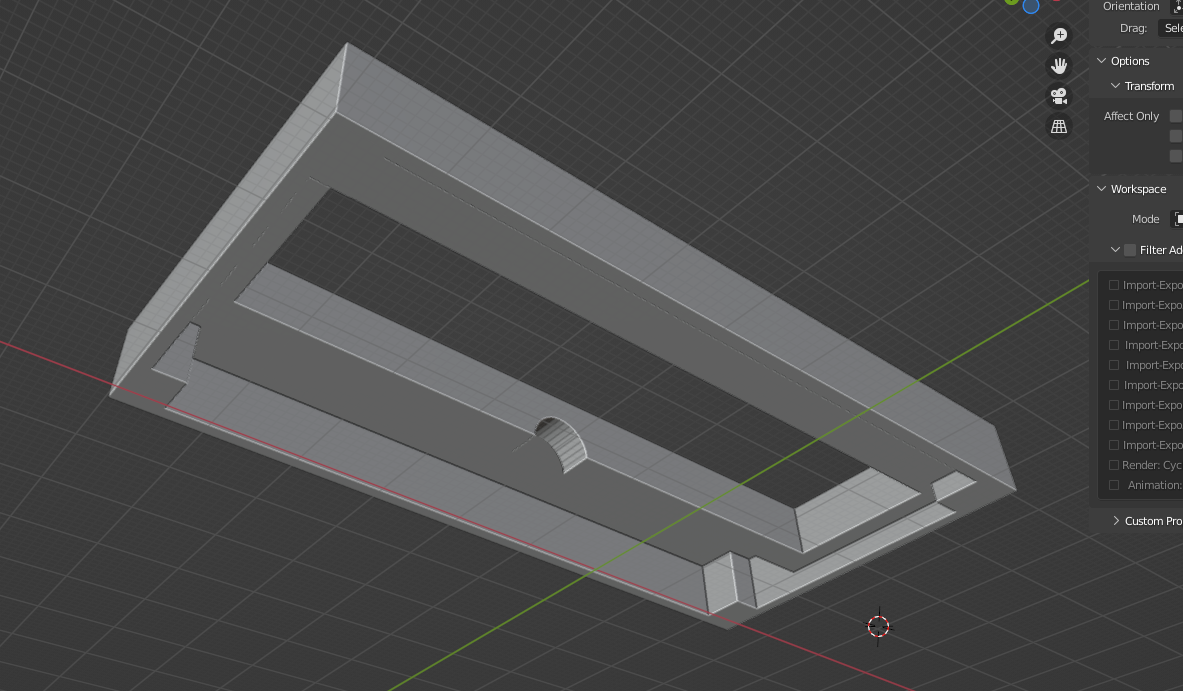Enable the Animation add-on checkbox
The height and width of the screenshot is (691, 1183).
(1114, 485)
